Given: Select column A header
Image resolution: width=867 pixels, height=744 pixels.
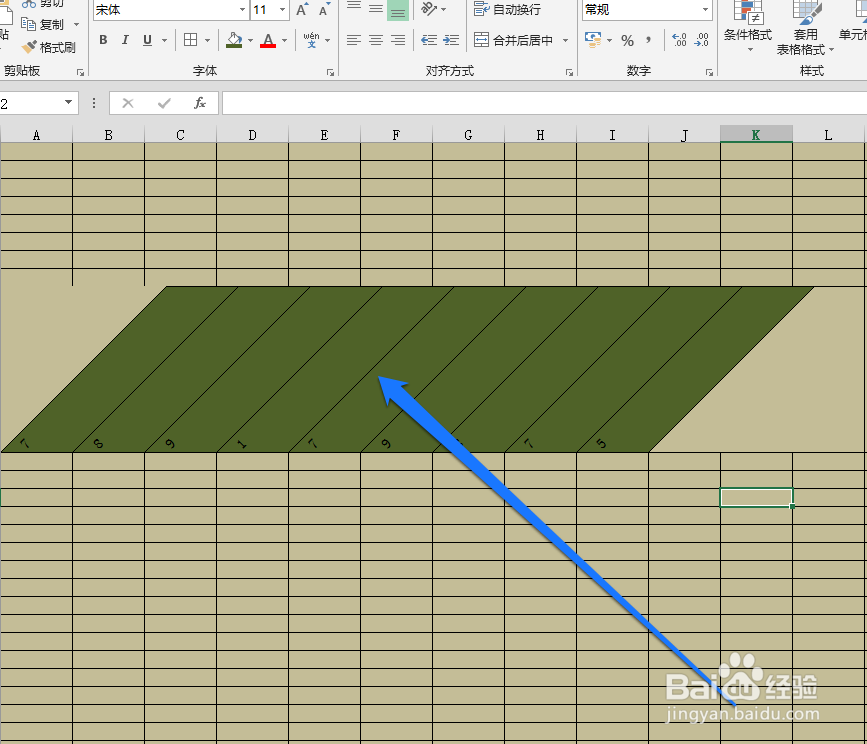Looking at the screenshot, I should click(x=36, y=135).
